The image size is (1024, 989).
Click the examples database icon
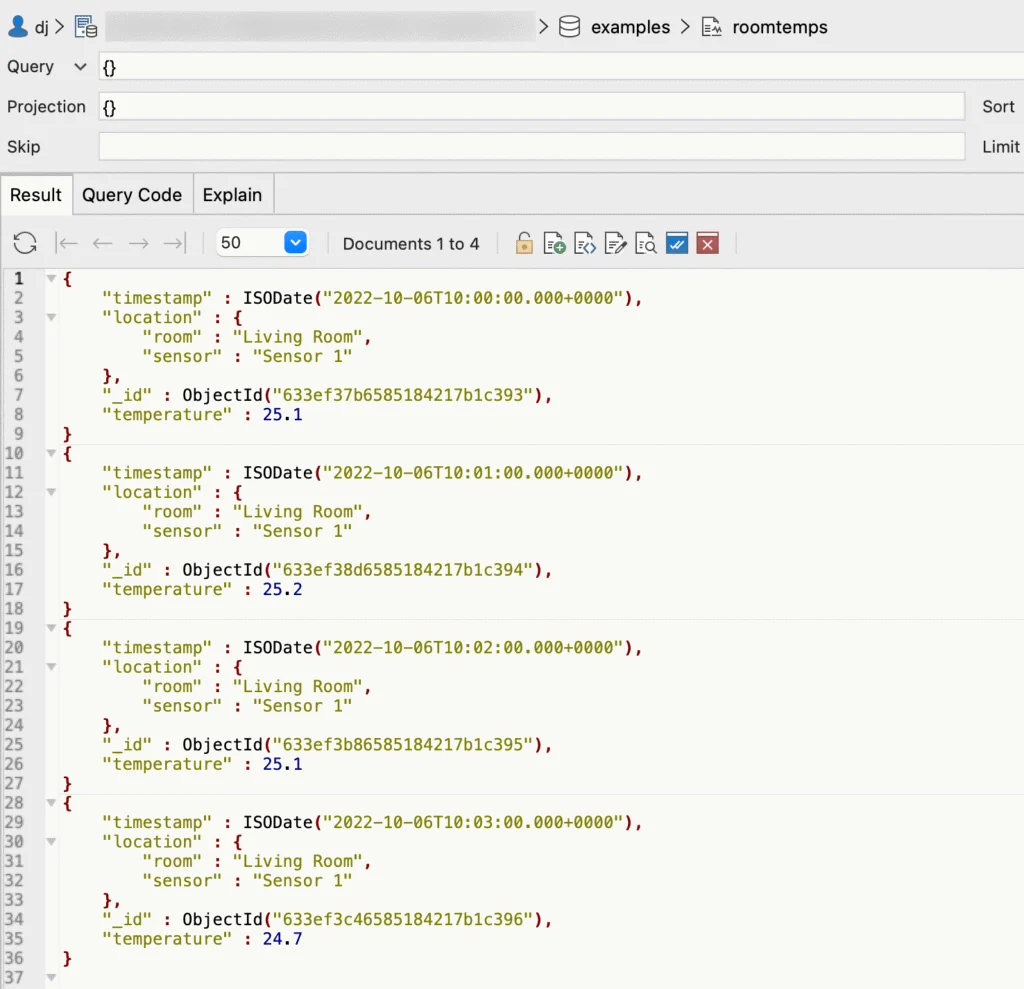[569, 27]
